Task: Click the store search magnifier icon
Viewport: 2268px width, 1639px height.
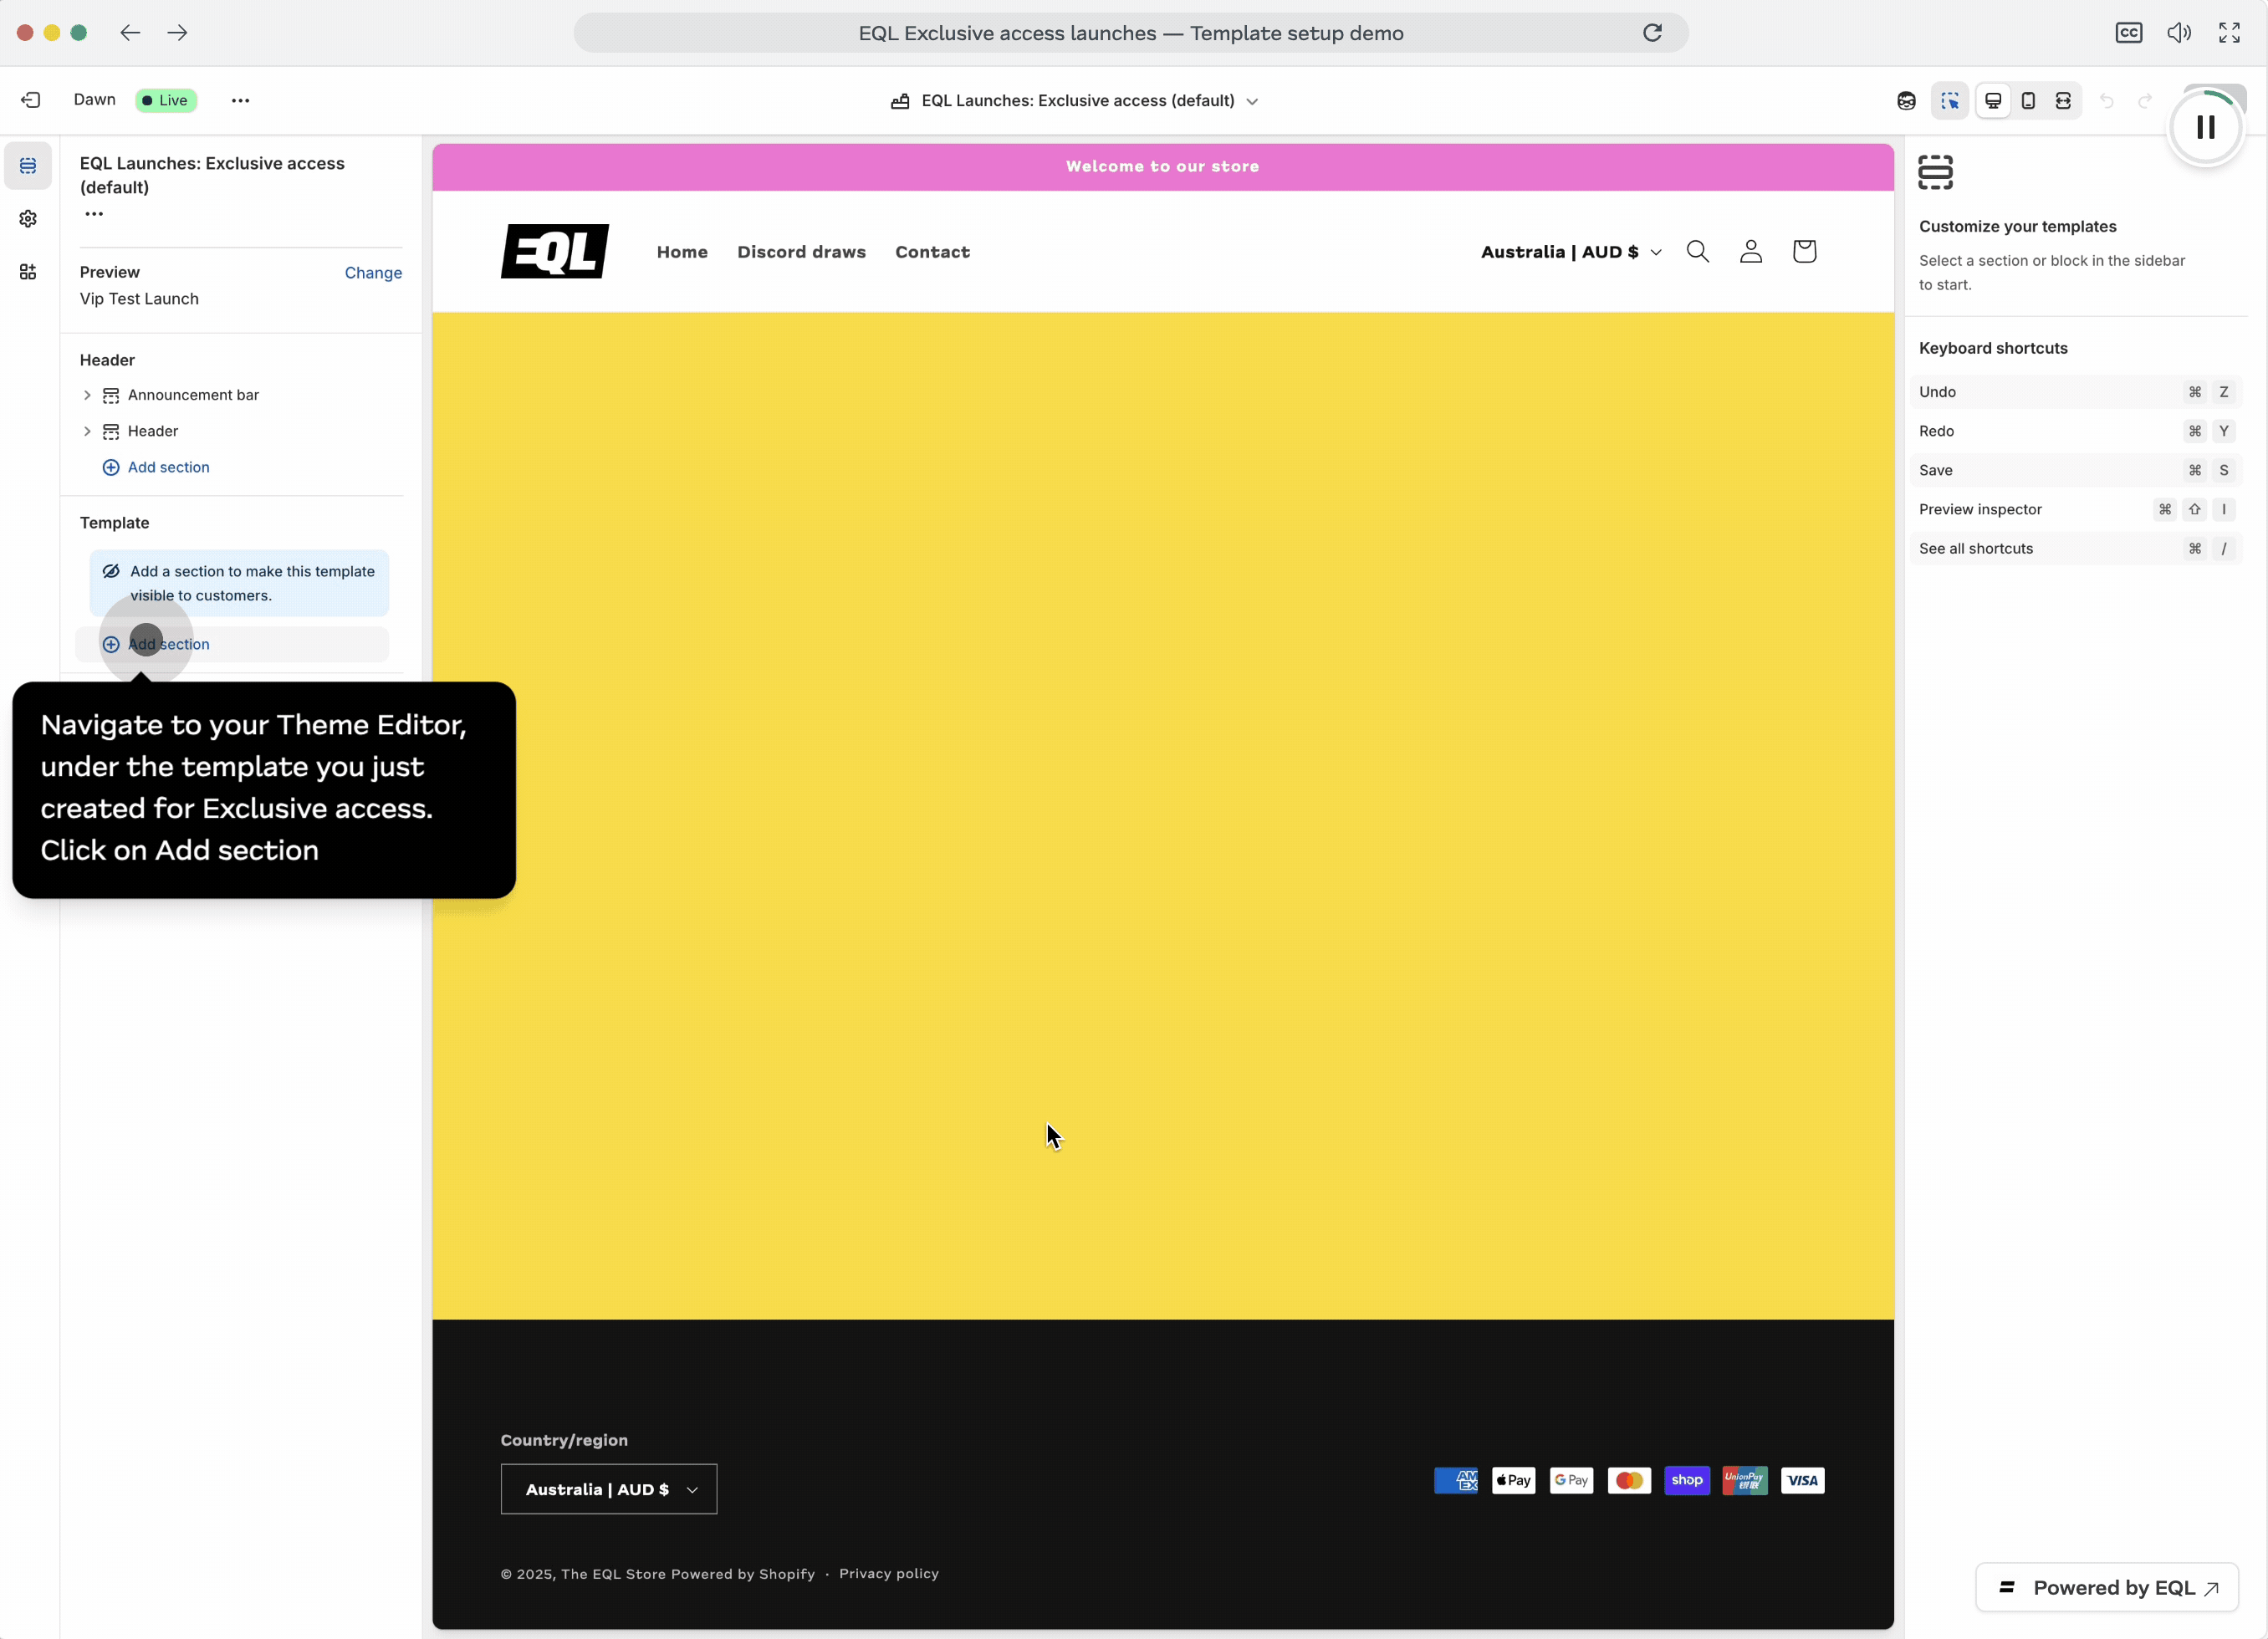Action: pos(1697,251)
